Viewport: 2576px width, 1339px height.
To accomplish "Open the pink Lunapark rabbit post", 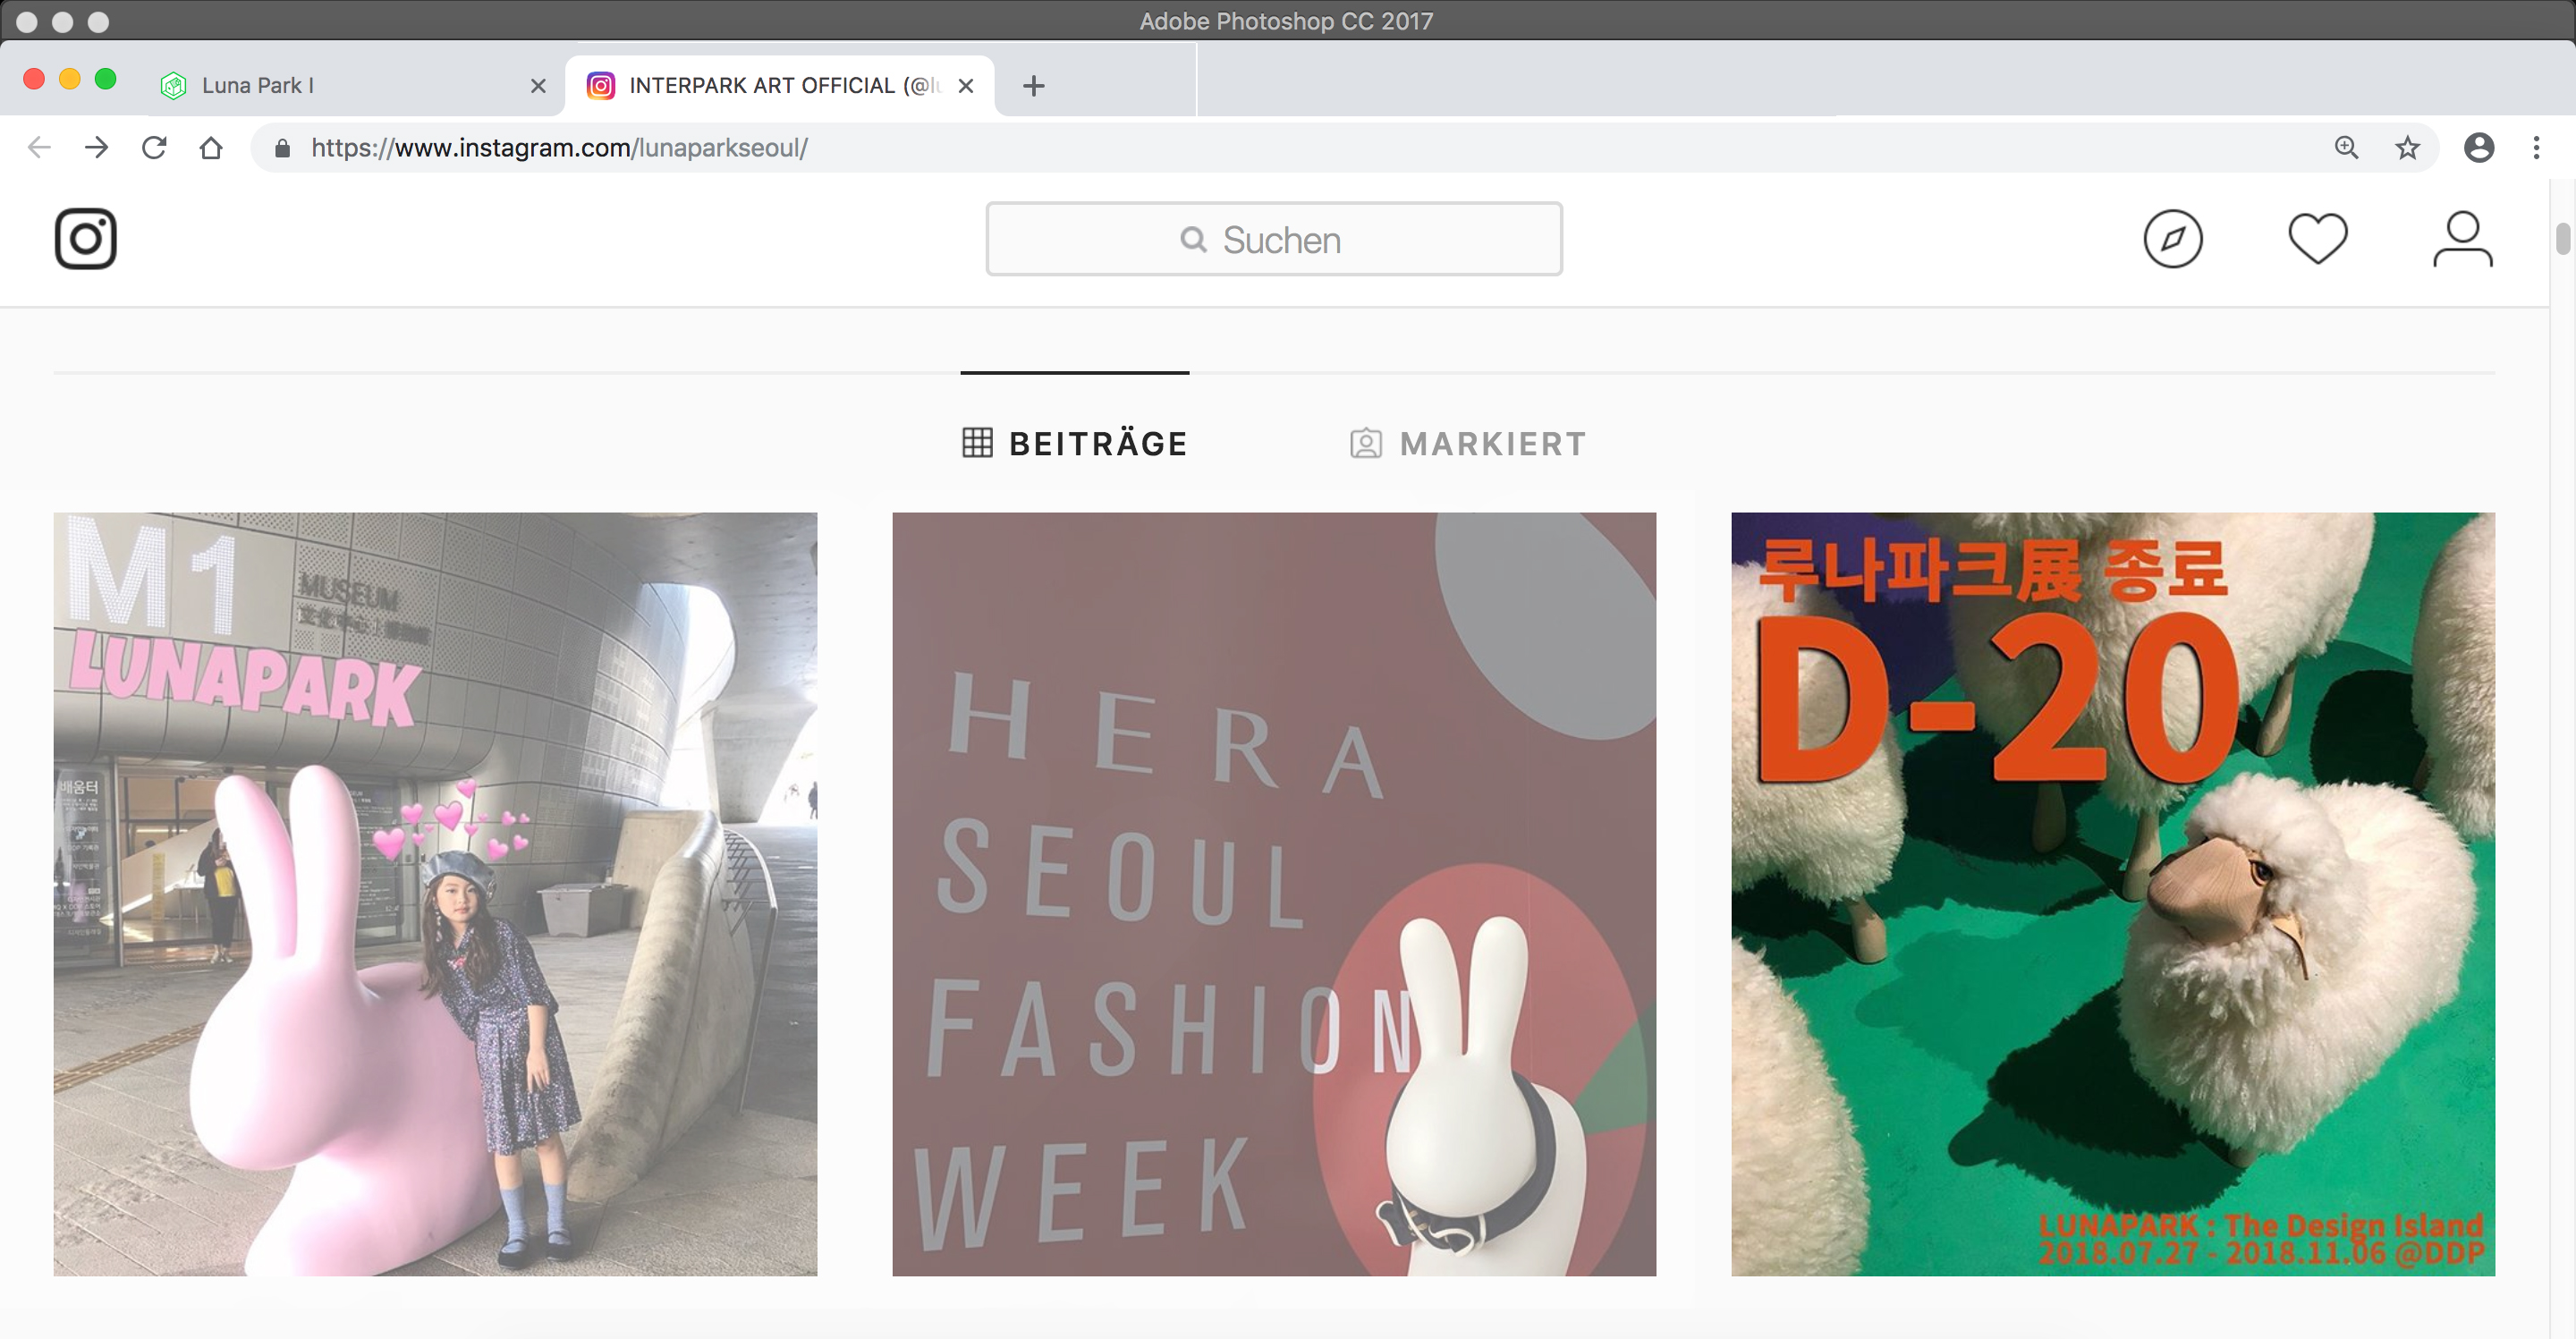I will (x=435, y=894).
